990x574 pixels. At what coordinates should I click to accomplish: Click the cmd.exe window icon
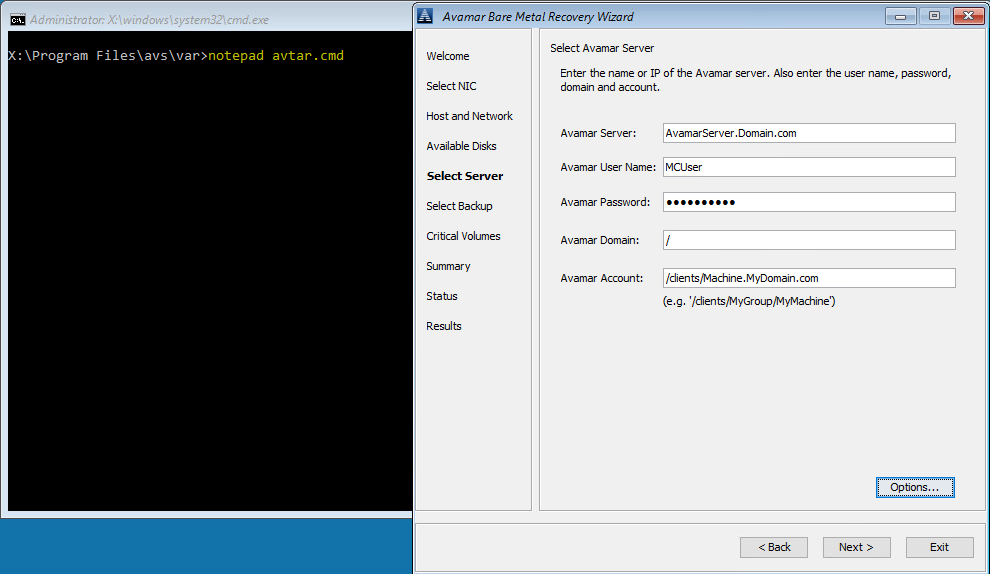(17, 19)
